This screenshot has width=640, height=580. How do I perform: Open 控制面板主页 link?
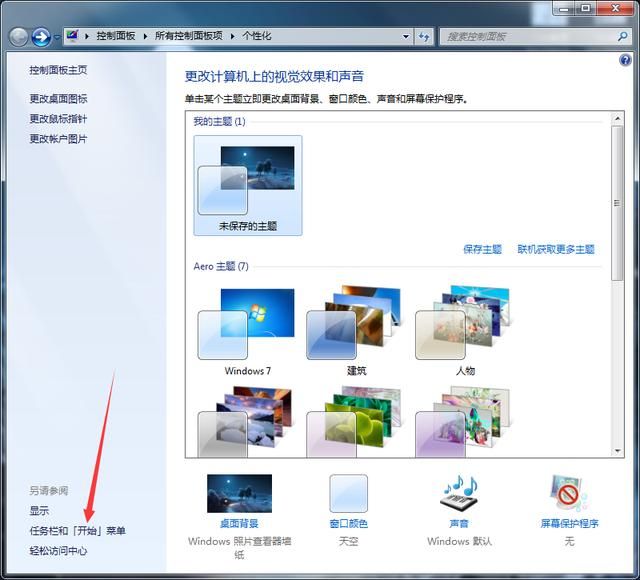58,70
